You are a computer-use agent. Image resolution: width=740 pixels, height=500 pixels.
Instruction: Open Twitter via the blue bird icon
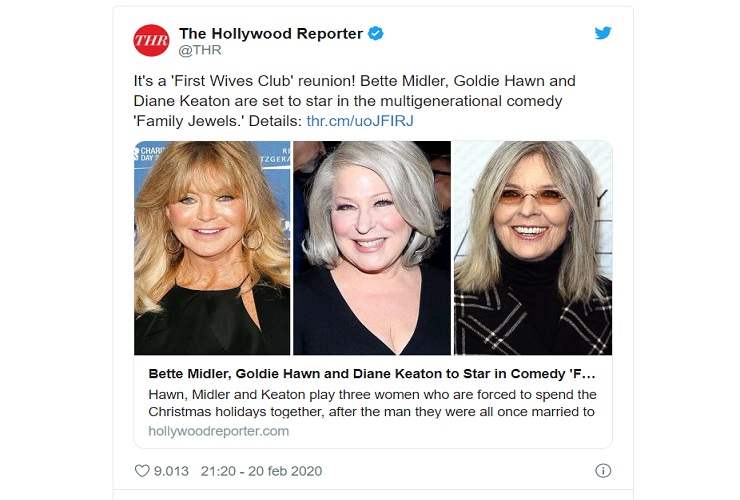pos(603,33)
